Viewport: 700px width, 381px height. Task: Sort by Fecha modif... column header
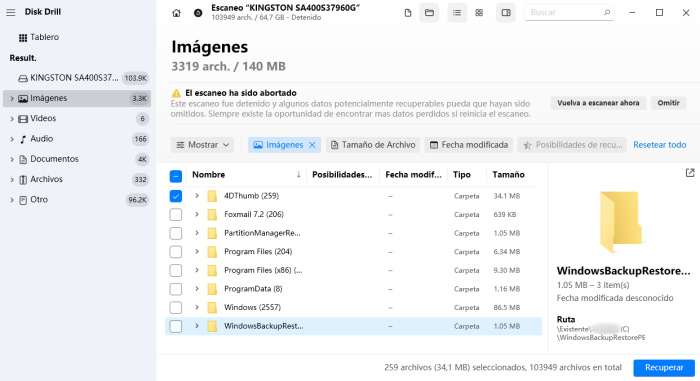(x=413, y=175)
